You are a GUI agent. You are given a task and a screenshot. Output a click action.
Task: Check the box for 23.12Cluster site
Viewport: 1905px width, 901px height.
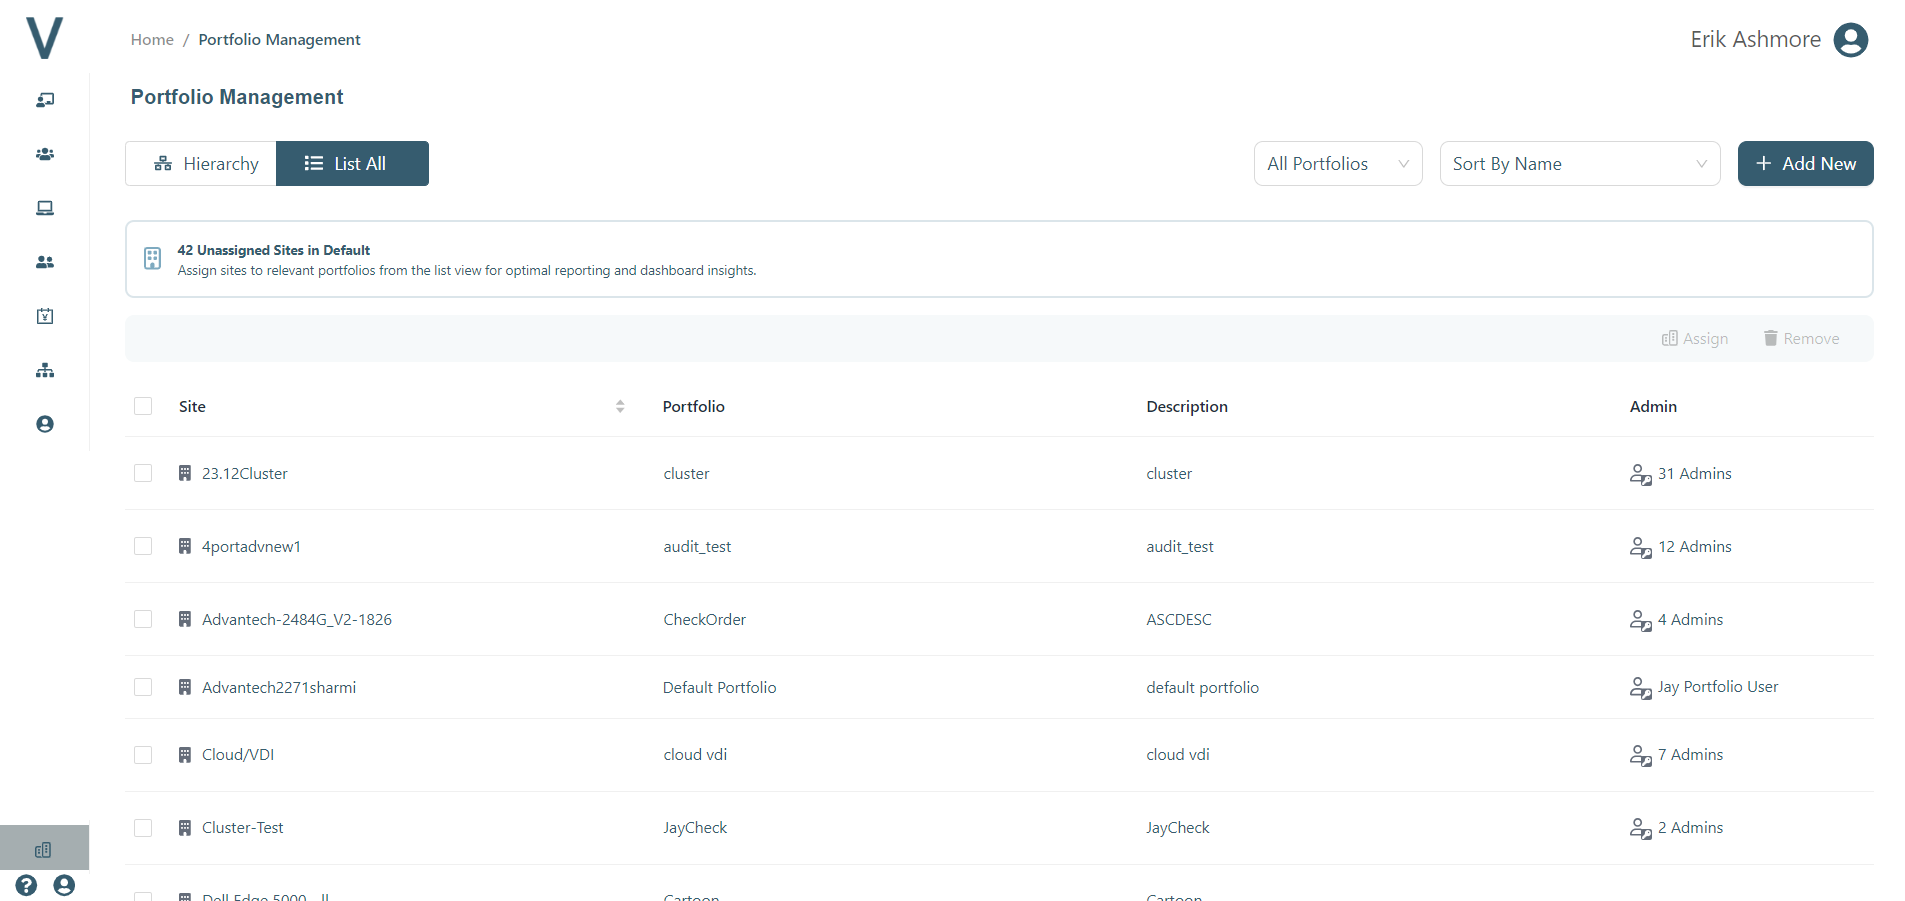143,473
